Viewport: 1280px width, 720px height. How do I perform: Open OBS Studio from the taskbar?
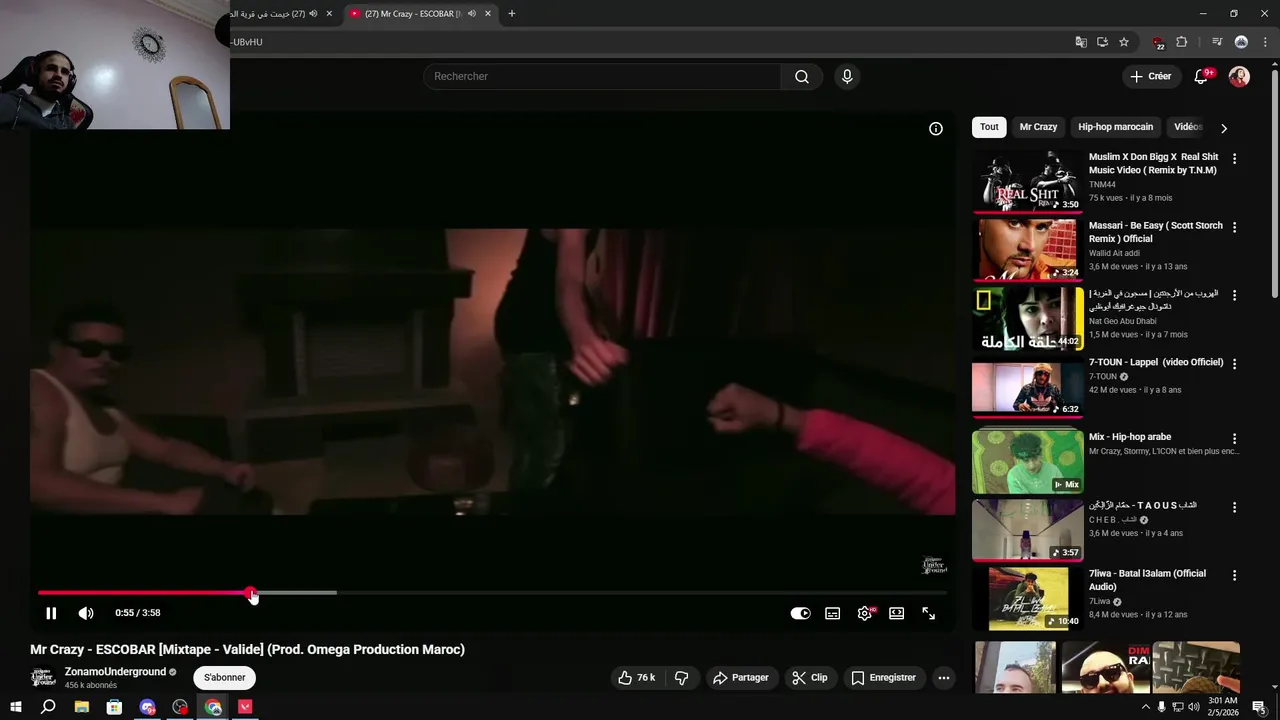(x=180, y=707)
